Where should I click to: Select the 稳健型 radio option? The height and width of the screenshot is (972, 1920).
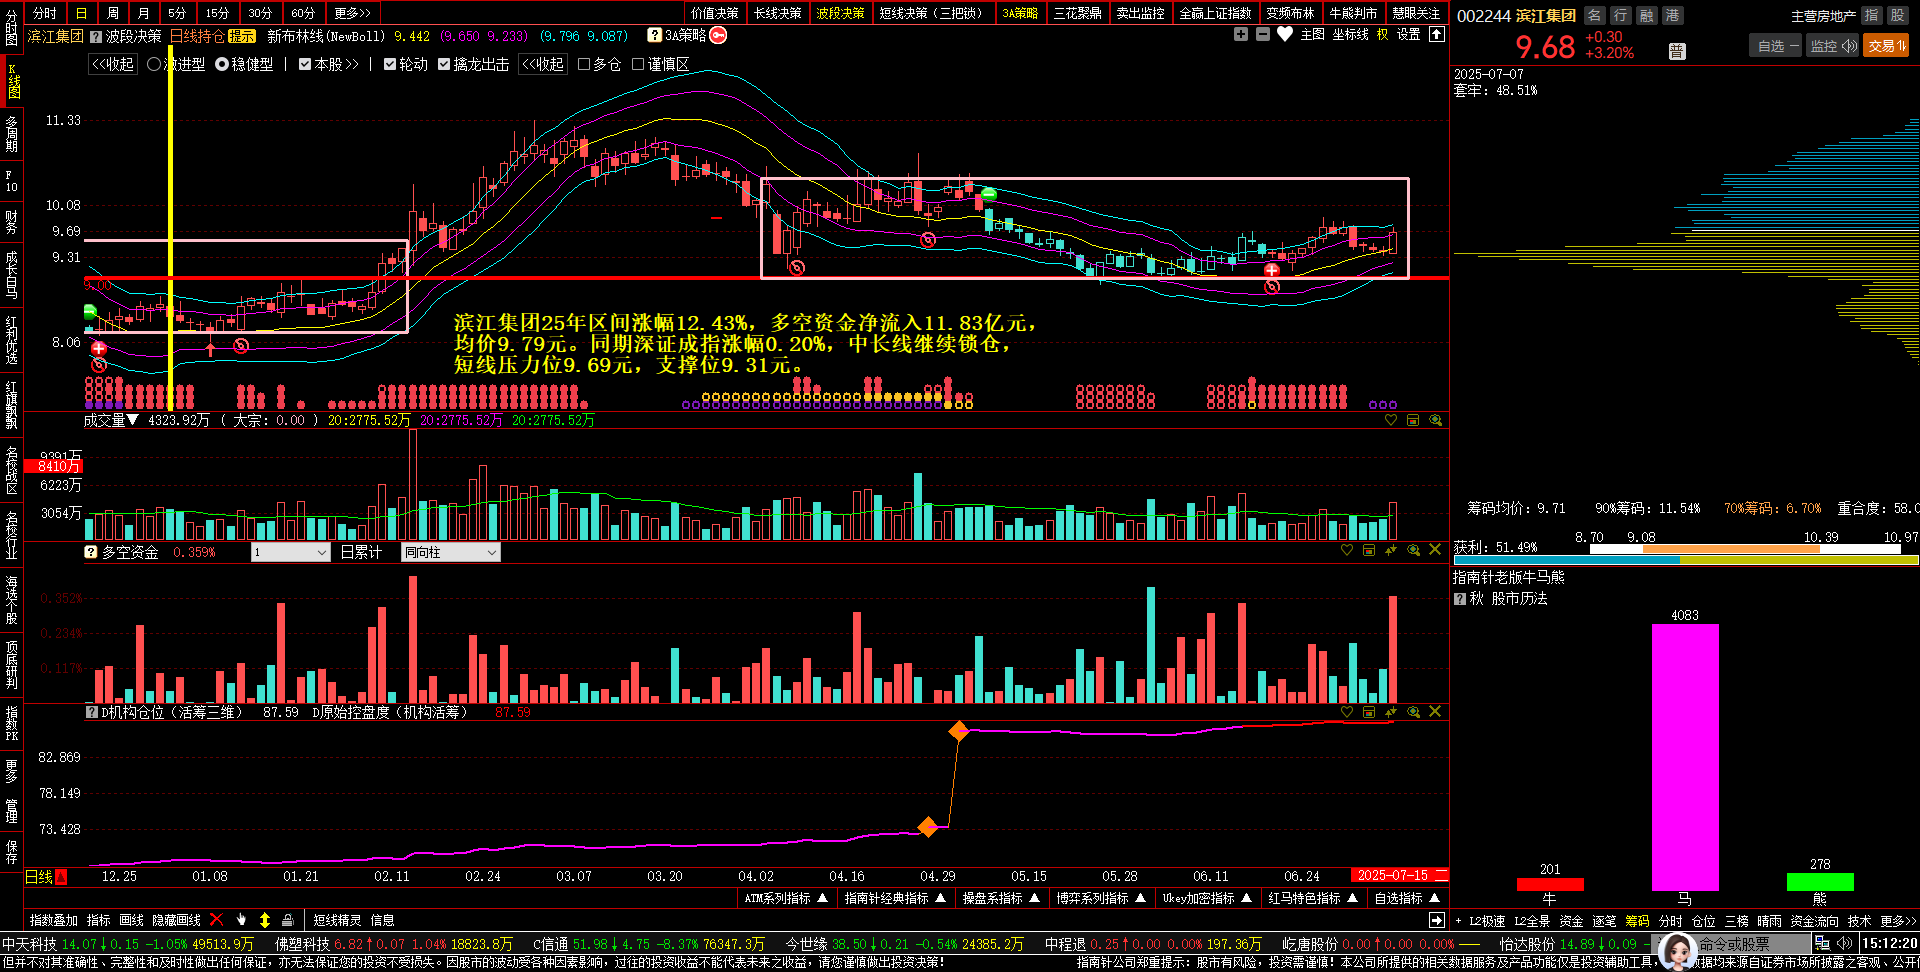point(244,64)
